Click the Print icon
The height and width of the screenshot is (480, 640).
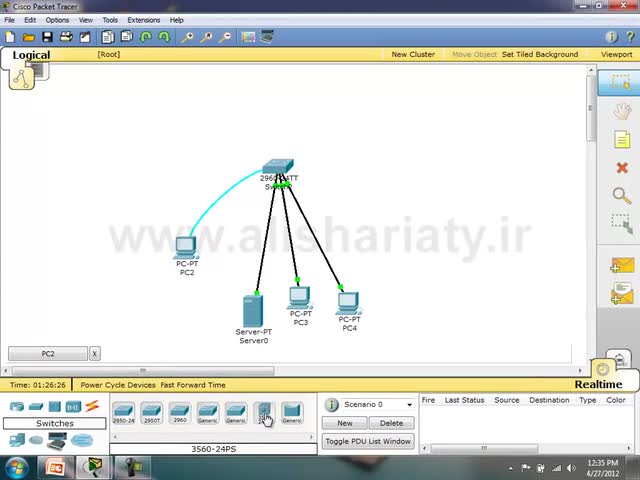pos(66,37)
